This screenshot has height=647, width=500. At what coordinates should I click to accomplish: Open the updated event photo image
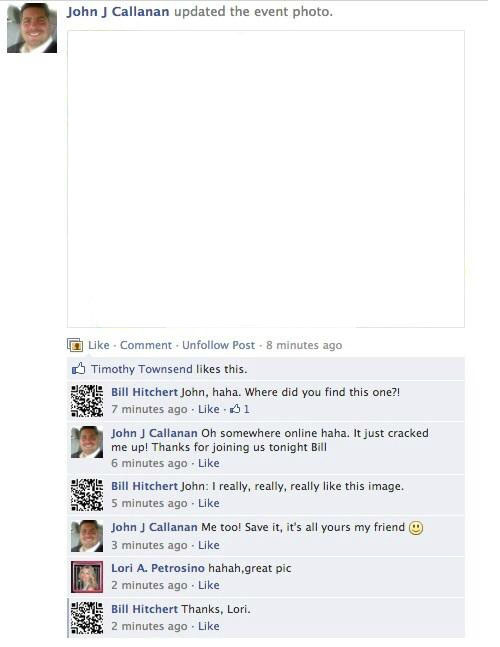(266, 179)
